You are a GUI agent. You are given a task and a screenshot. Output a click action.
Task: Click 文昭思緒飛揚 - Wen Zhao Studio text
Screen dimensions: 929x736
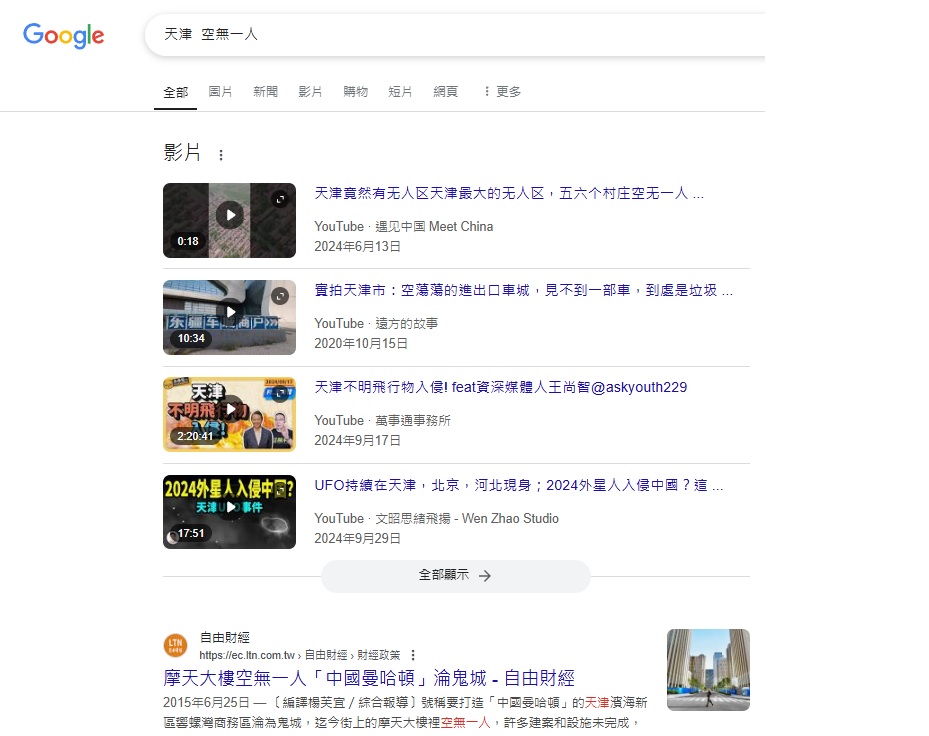[x=467, y=519]
